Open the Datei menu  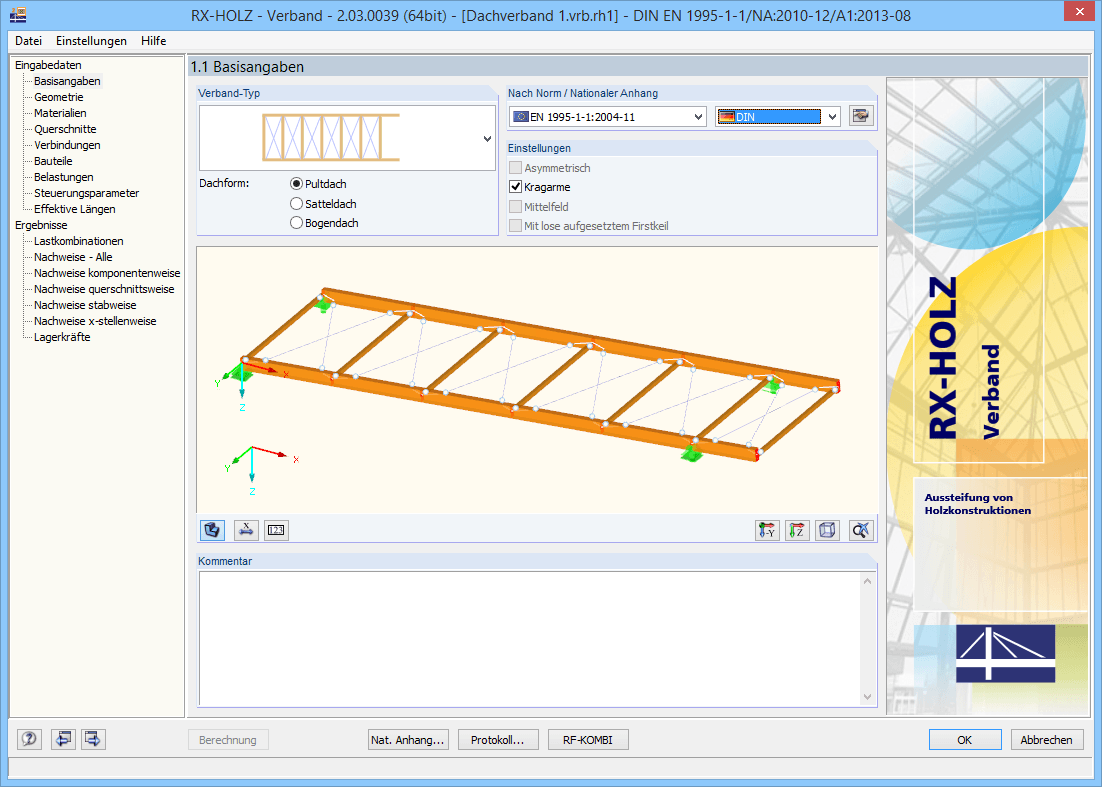pos(28,41)
